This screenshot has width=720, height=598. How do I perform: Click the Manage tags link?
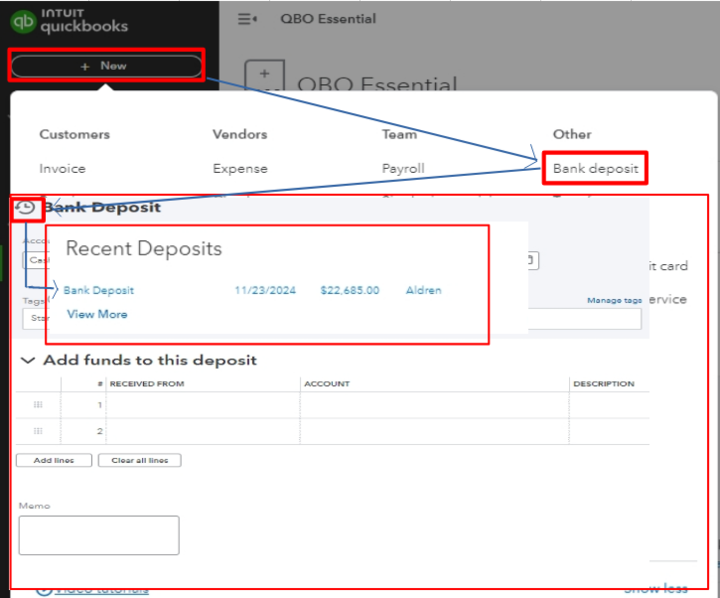coord(614,300)
